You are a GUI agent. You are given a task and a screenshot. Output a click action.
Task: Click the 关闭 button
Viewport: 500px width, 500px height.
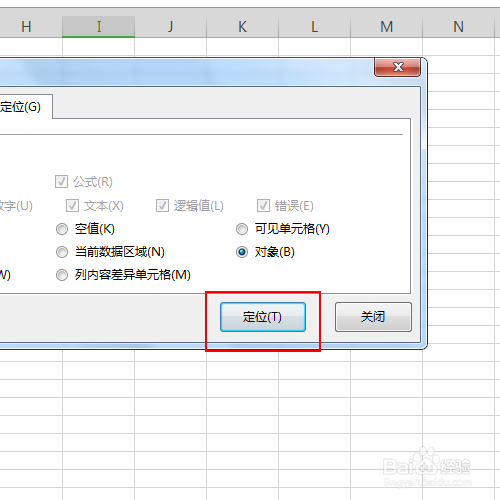pyautogui.click(x=373, y=317)
